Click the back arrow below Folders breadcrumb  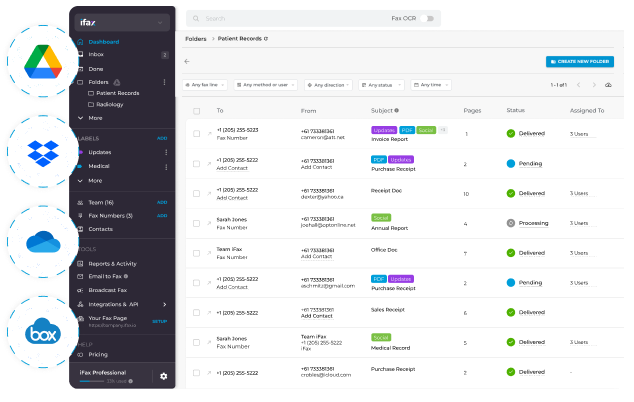[x=187, y=61]
